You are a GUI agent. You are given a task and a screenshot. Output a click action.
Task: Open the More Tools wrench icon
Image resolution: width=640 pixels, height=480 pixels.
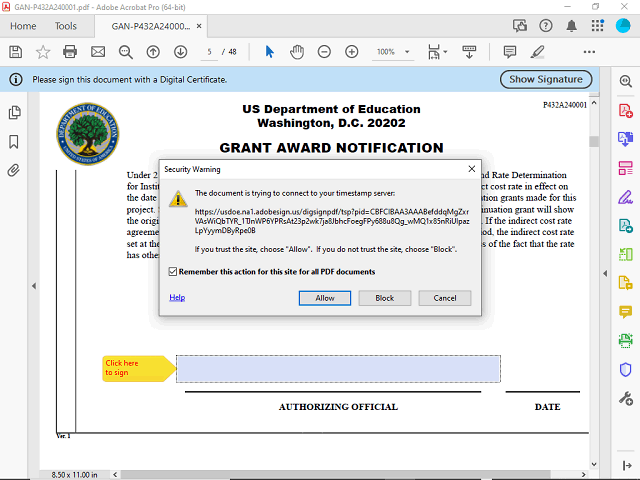pos(625,398)
